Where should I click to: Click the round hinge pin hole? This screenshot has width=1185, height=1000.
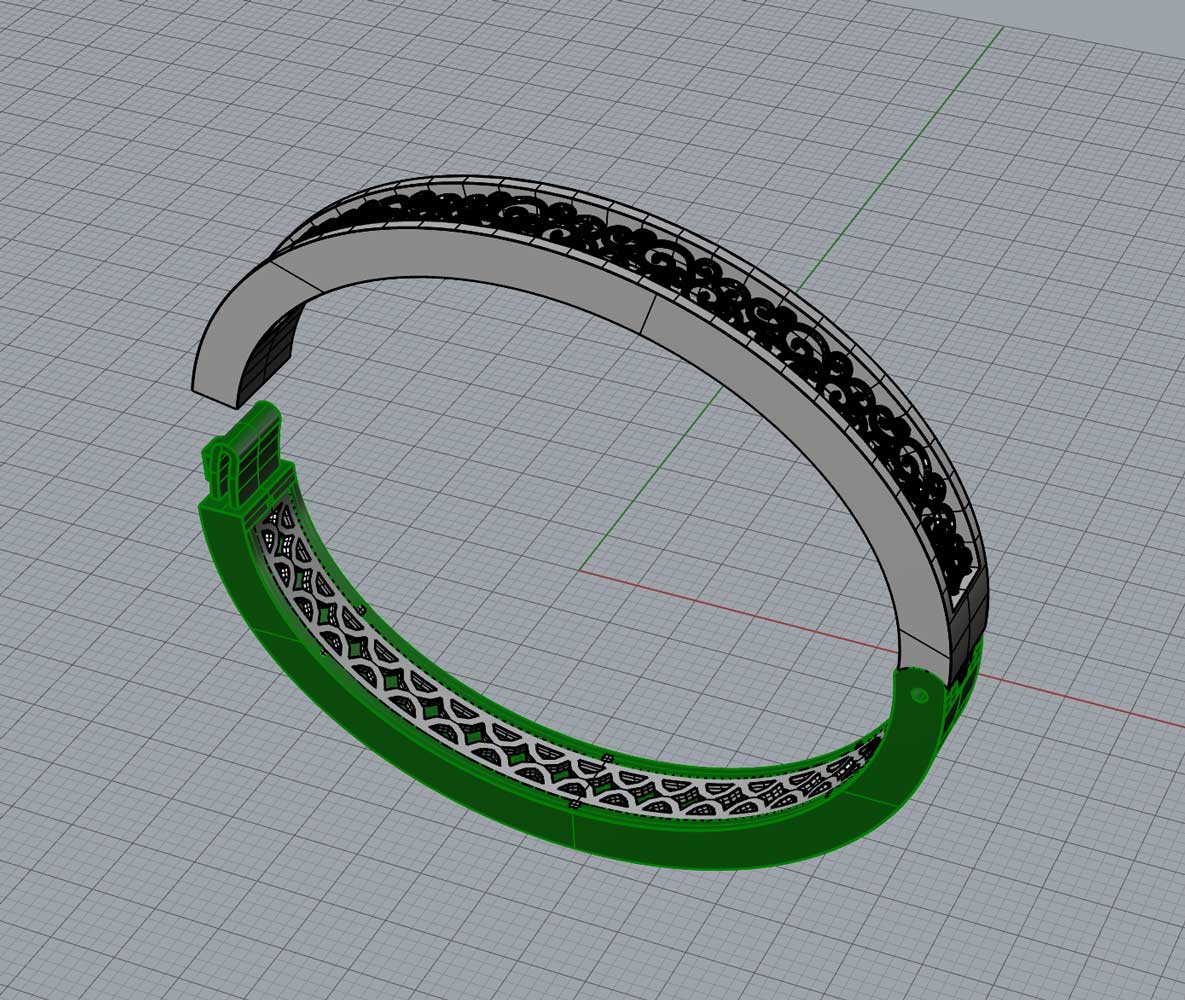tap(919, 695)
